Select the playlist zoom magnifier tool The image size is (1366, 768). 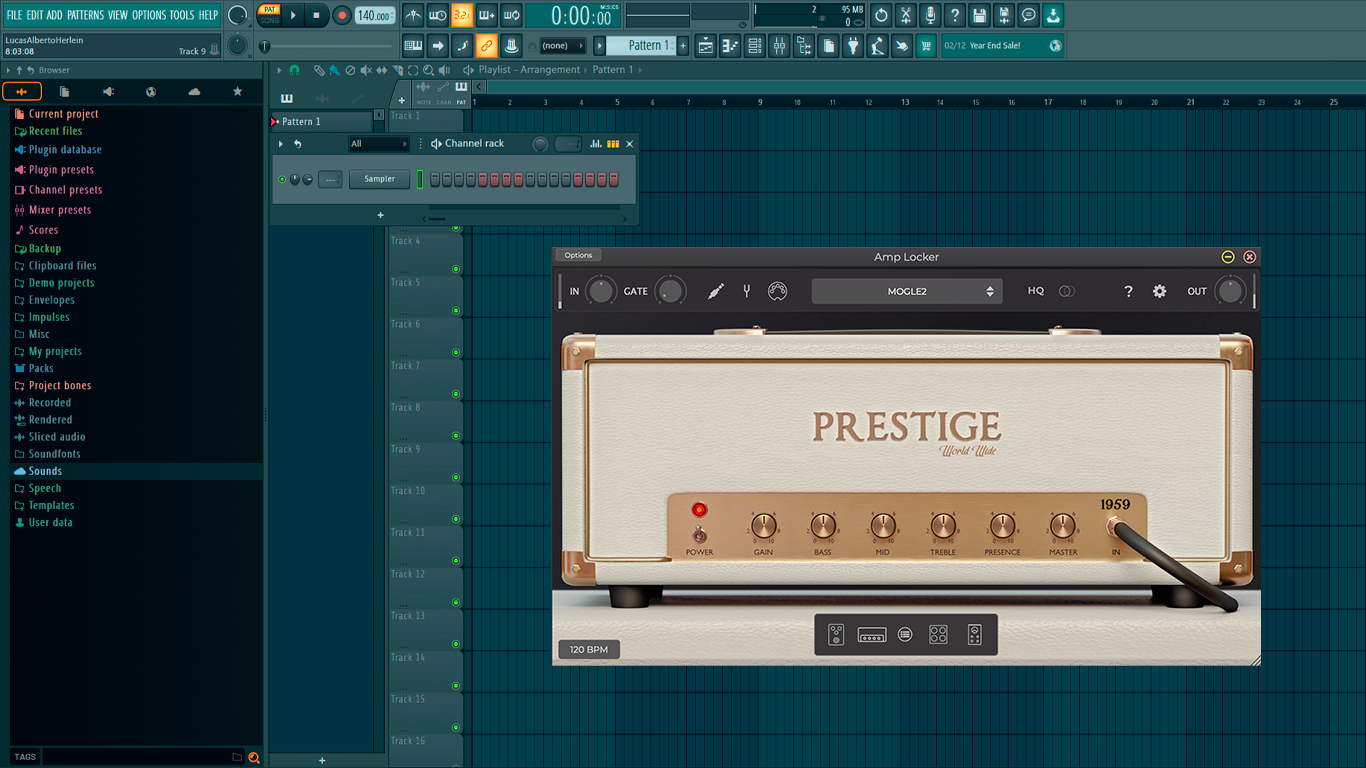[428, 70]
